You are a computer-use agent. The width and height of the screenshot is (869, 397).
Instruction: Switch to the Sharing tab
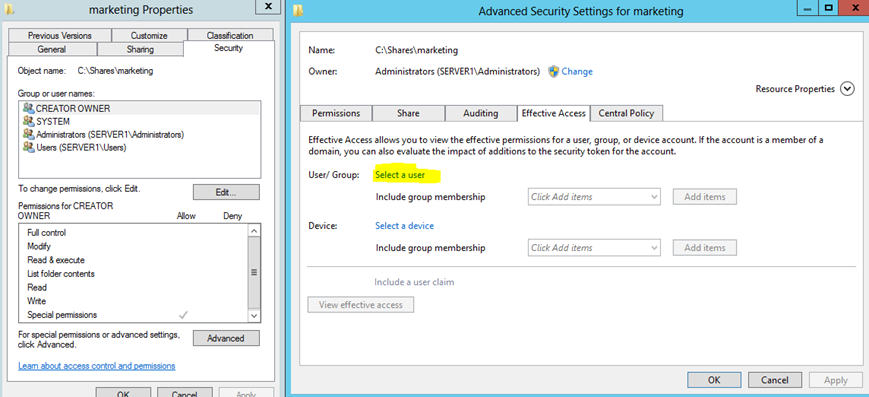click(x=140, y=49)
